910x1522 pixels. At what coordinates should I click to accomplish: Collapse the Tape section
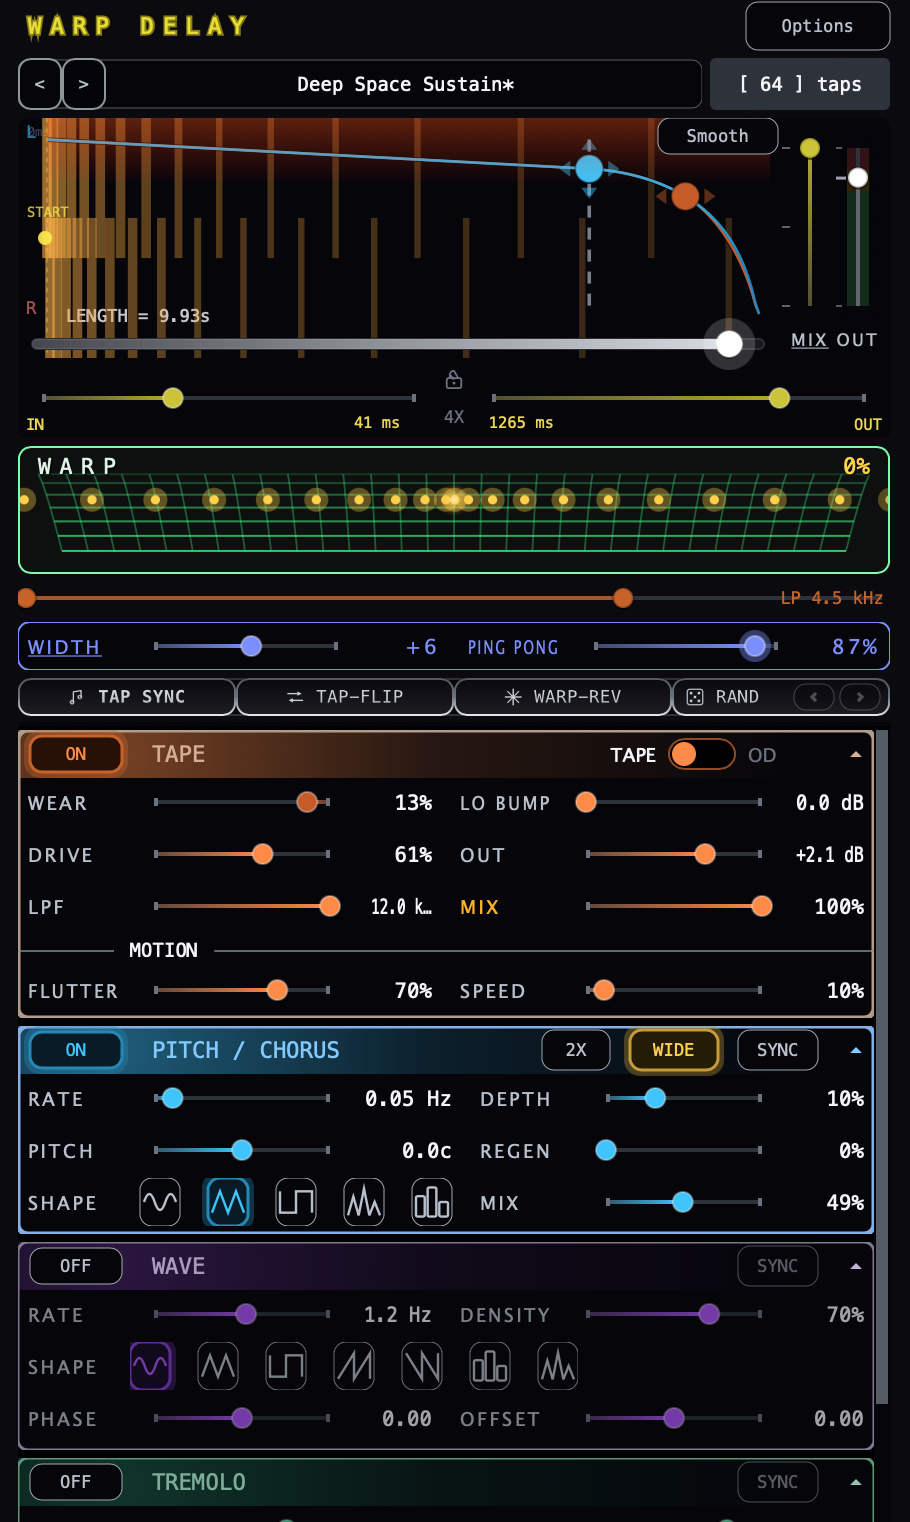point(856,755)
